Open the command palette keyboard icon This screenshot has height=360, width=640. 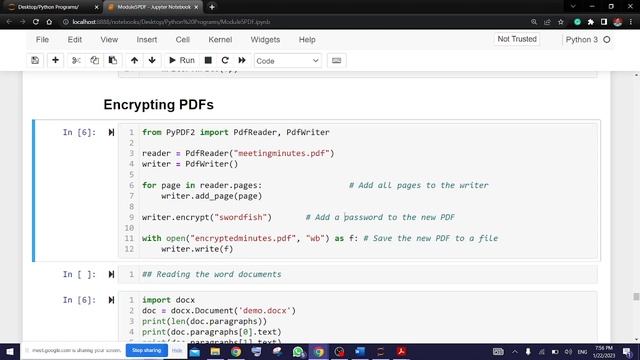coord(336,60)
